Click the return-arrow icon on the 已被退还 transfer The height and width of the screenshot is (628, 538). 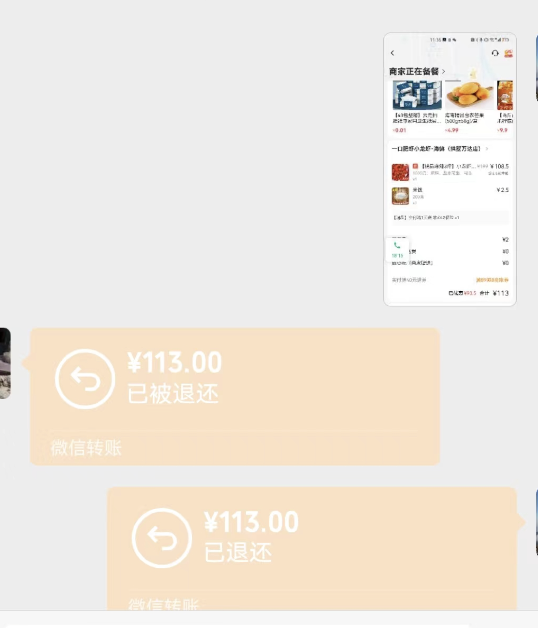pyautogui.click(x=85, y=378)
